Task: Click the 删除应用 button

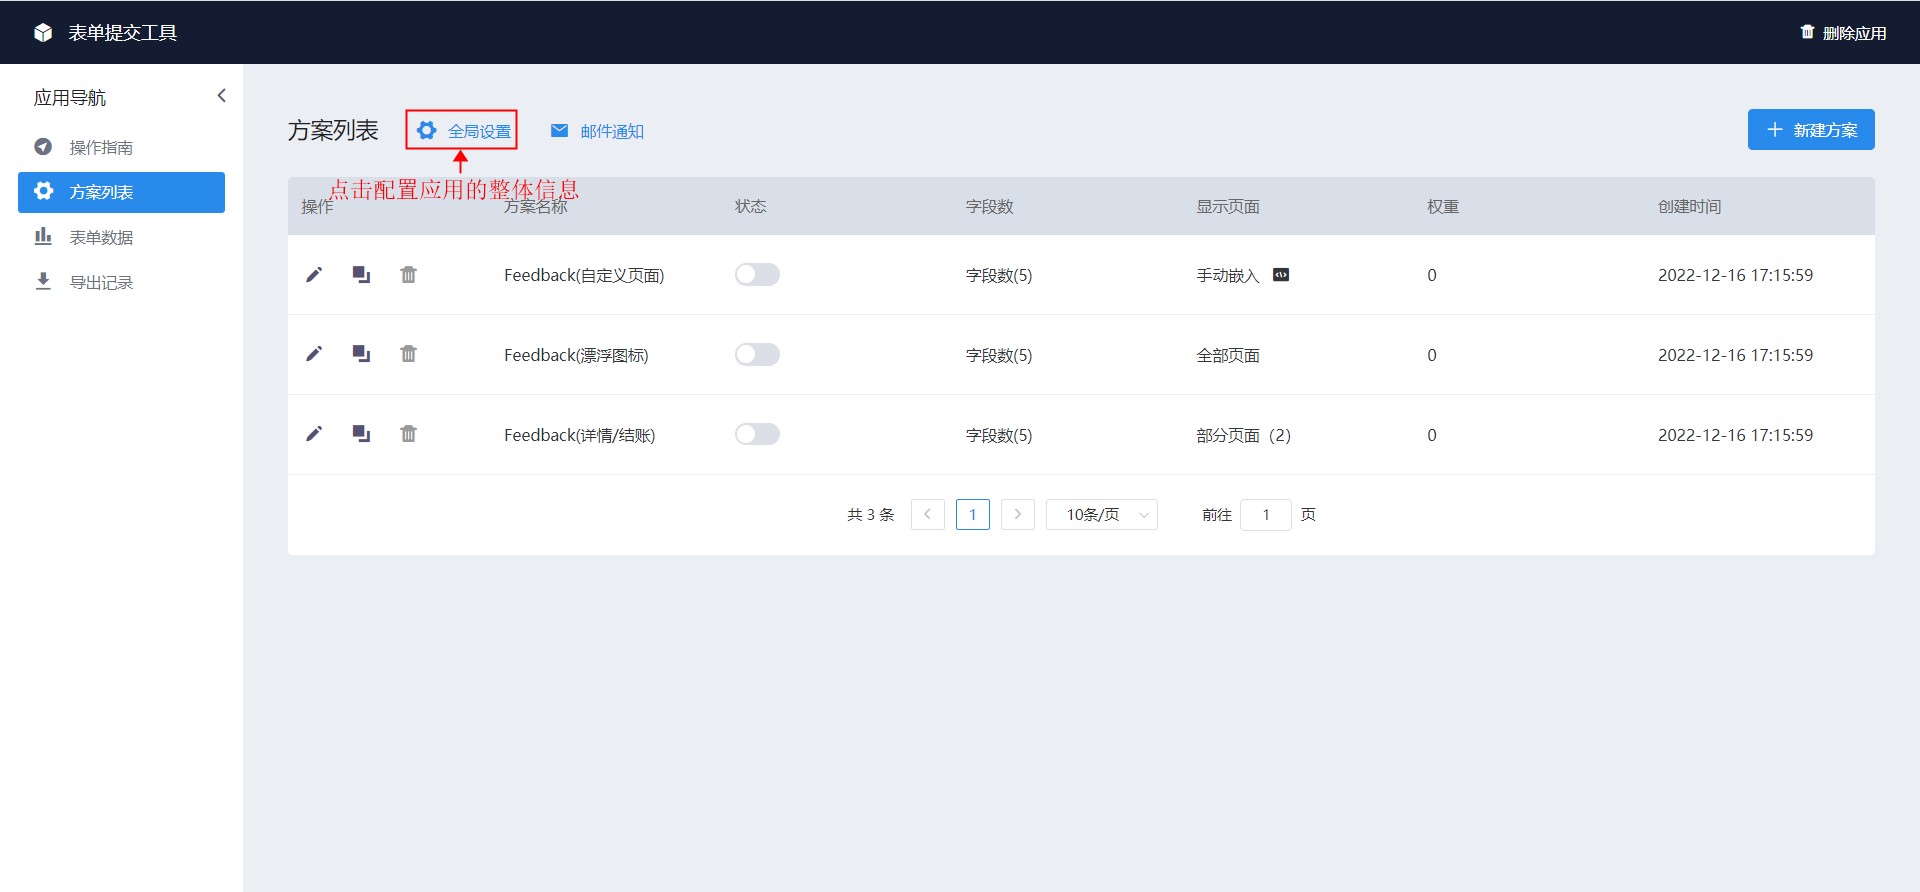Action: pos(1843,33)
